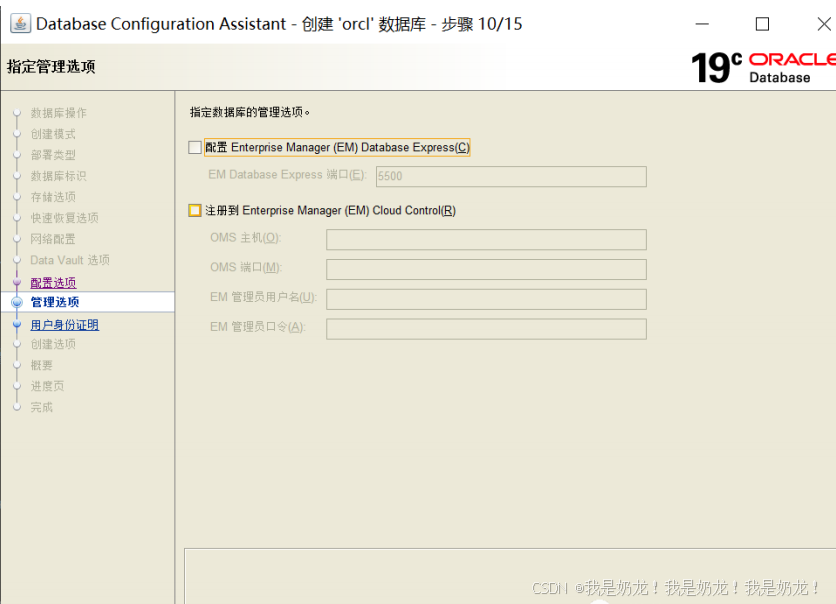
Task: Click the 配置 Enterprise Manager Database Express label
Action: (337, 148)
